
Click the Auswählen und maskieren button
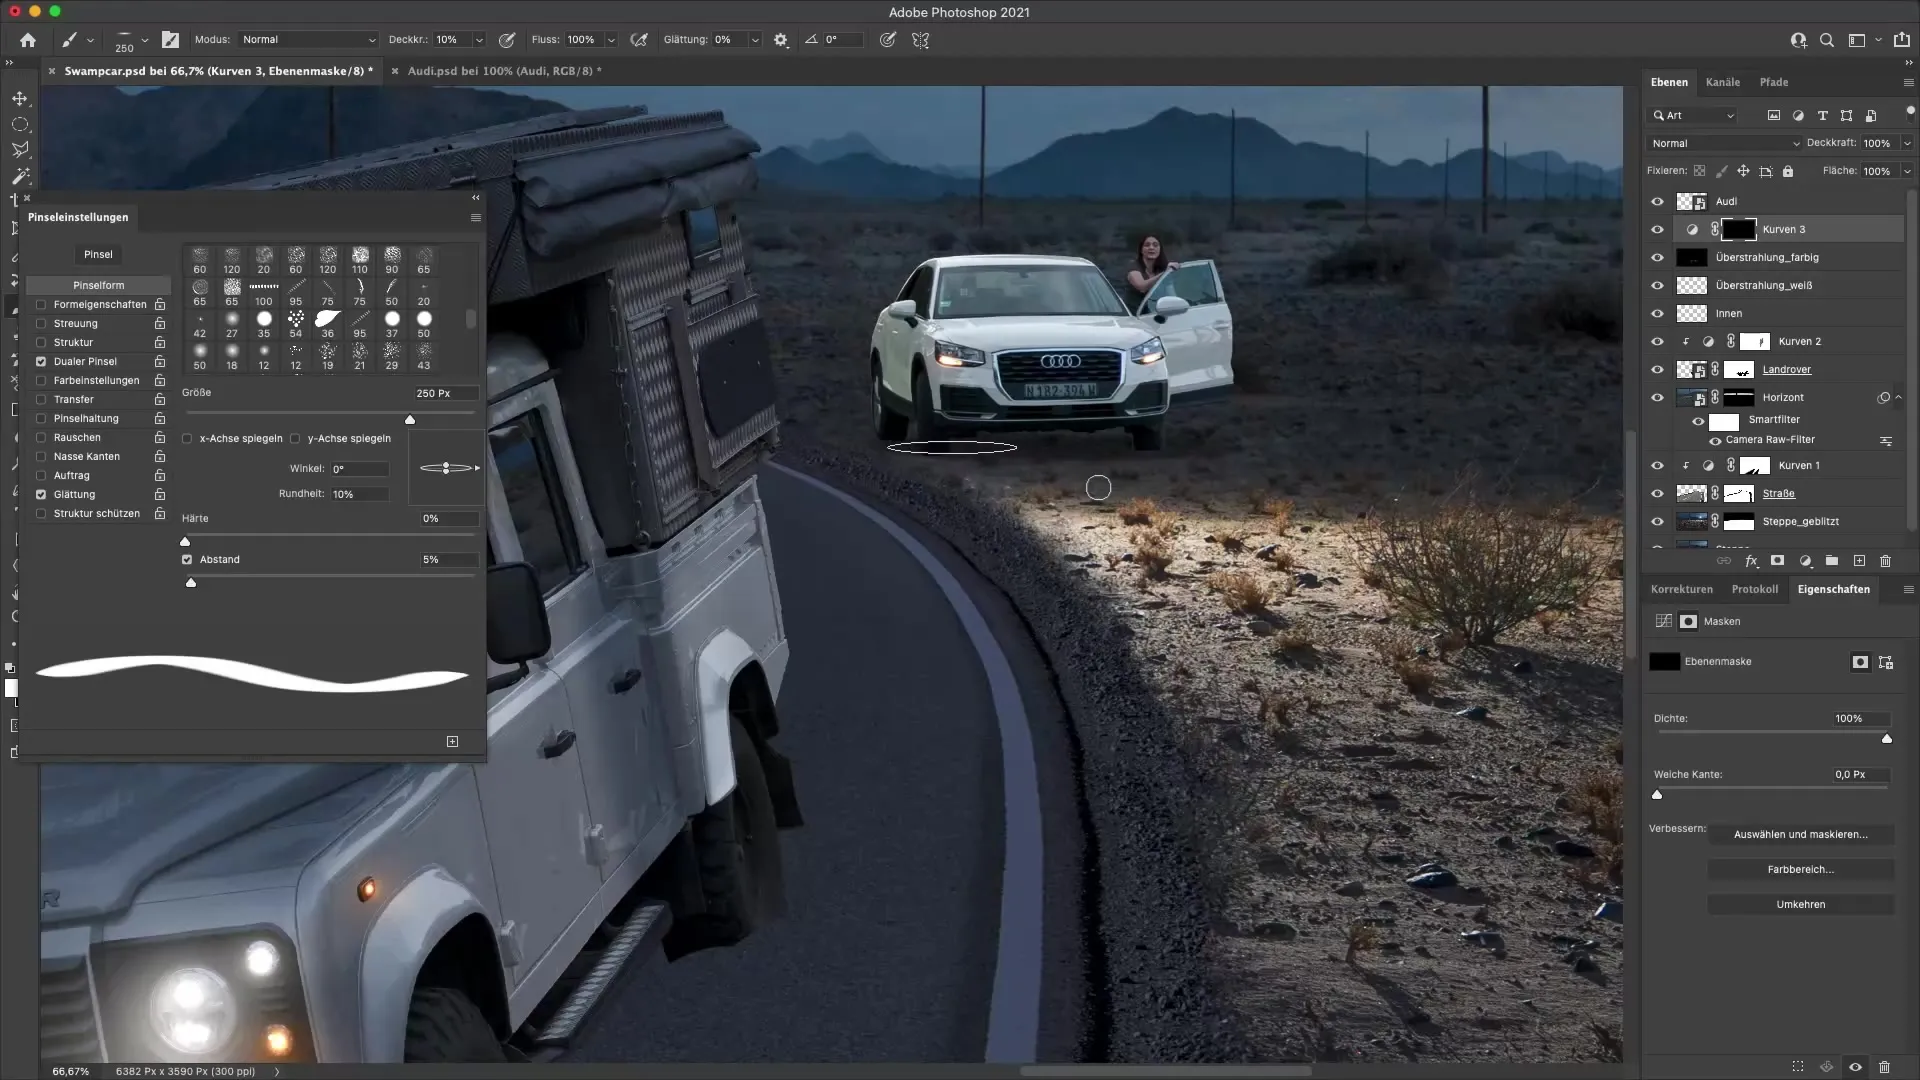[1802, 833]
